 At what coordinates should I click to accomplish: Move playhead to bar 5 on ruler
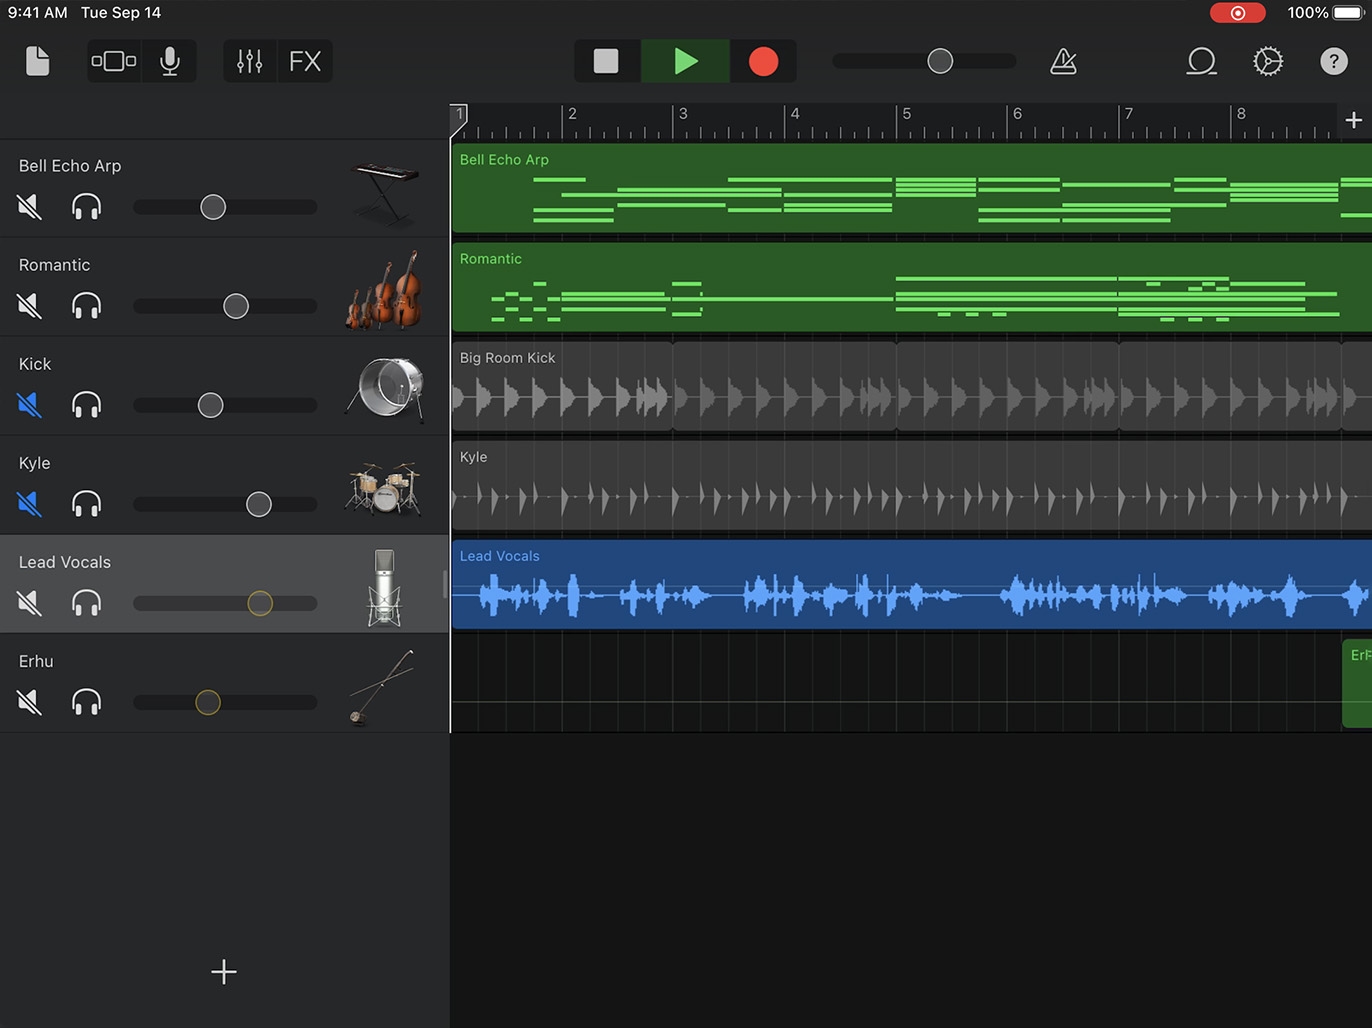(x=907, y=114)
